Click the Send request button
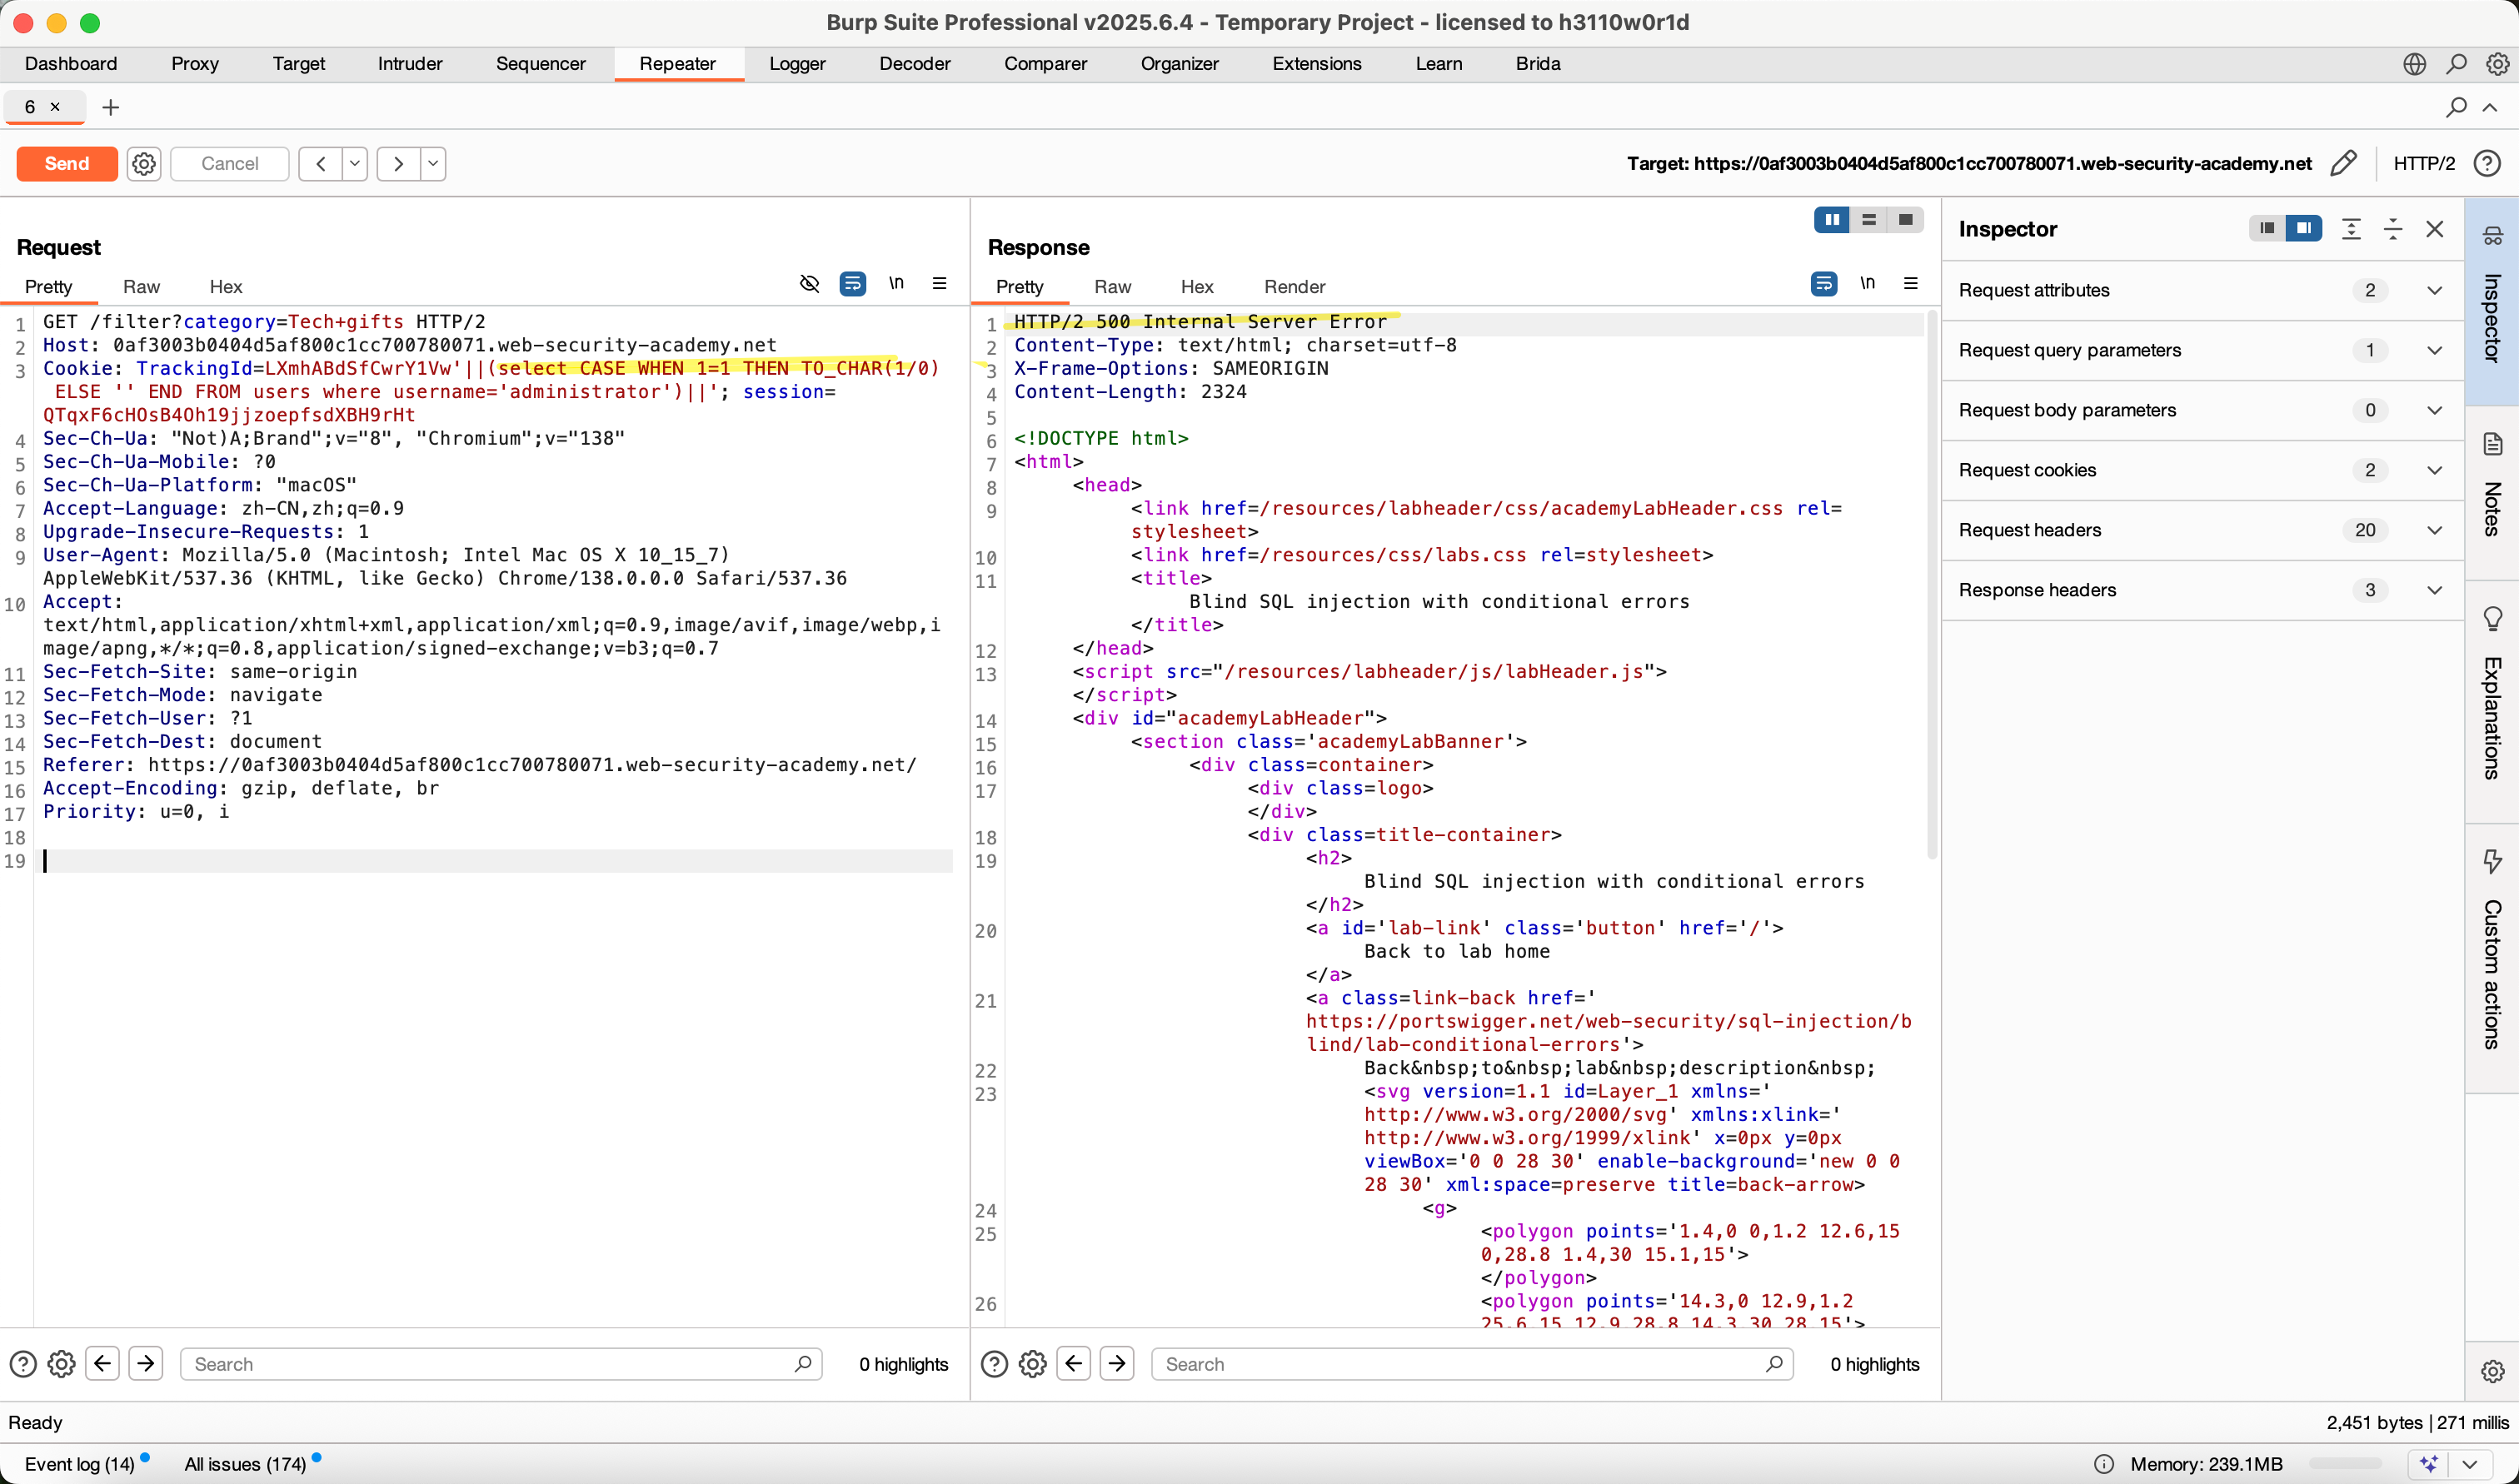 click(67, 163)
